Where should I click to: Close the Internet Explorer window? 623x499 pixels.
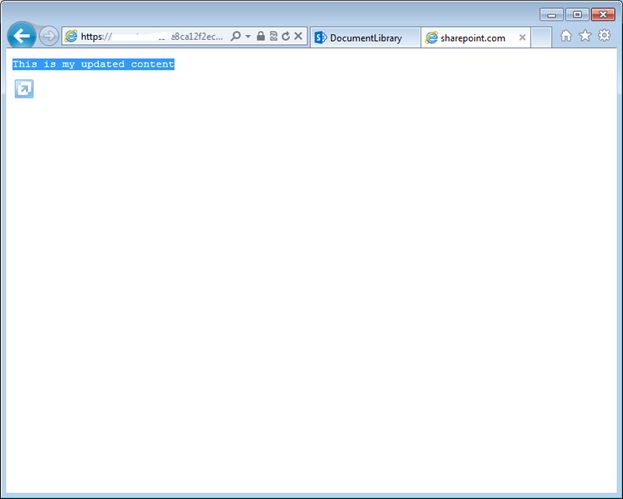603,15
